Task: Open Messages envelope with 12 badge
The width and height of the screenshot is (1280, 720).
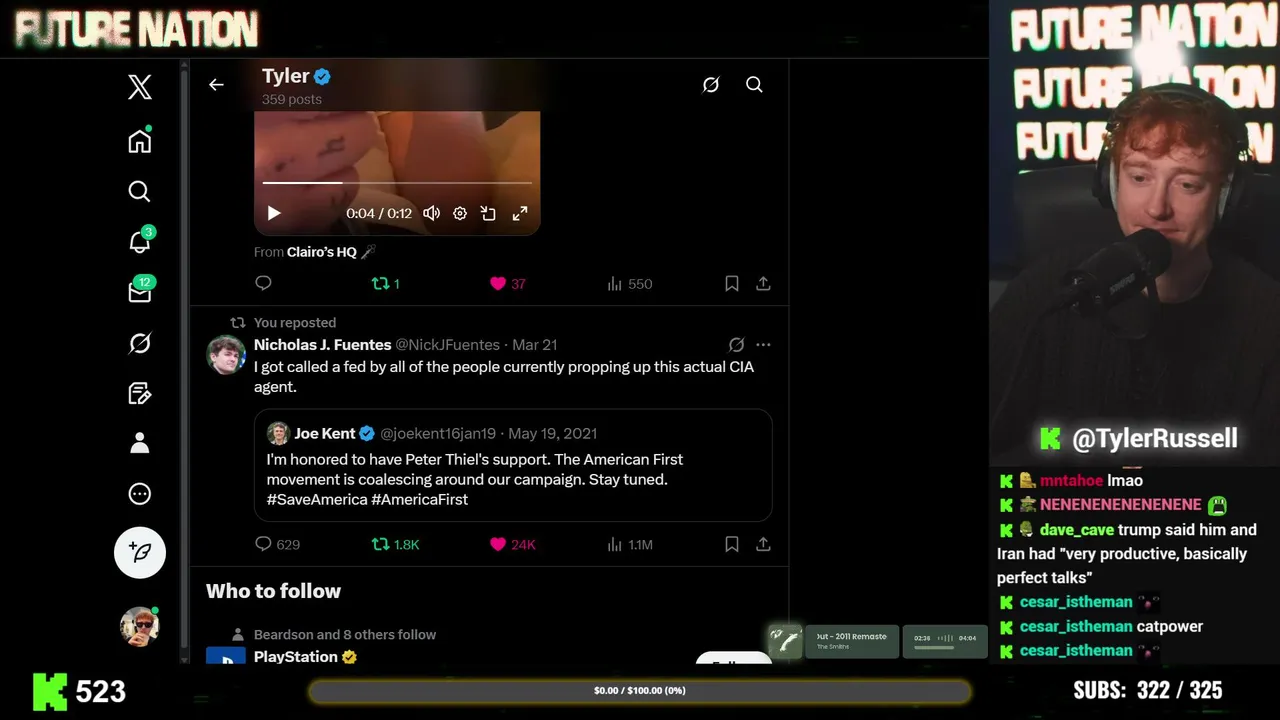Action: pyautogui.click(x=140, y=292)
